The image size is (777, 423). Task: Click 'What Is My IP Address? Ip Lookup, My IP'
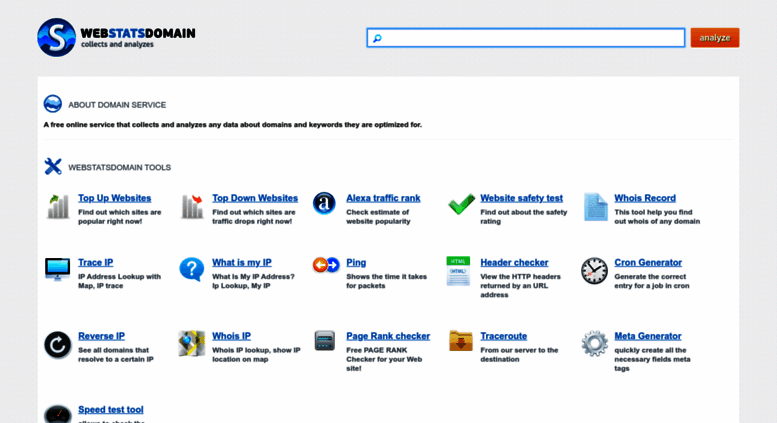tap(253, 281)
